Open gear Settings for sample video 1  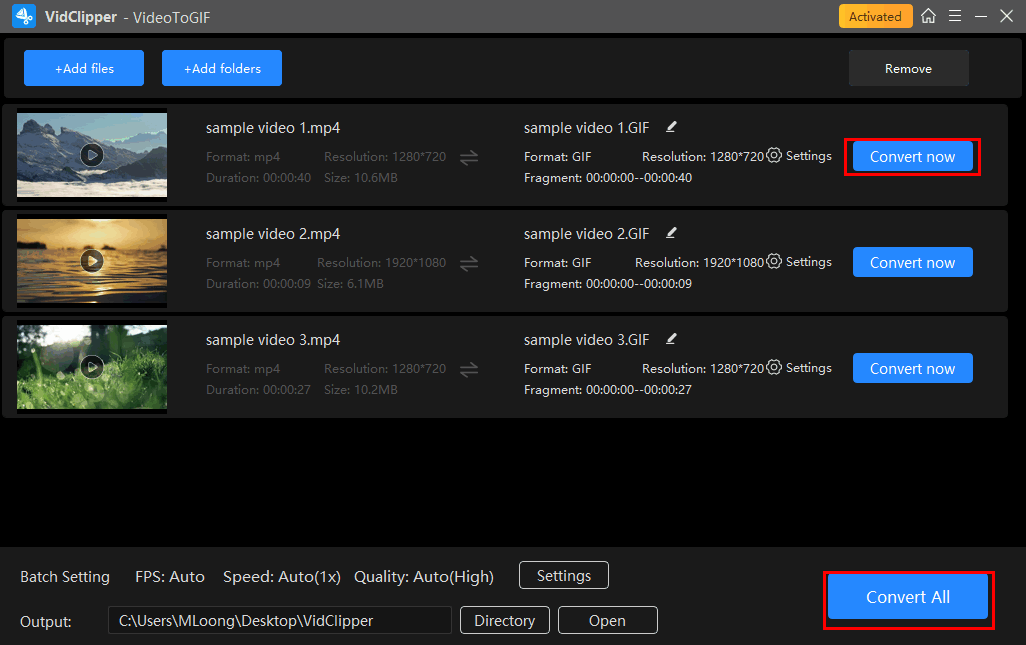(799, 156)
